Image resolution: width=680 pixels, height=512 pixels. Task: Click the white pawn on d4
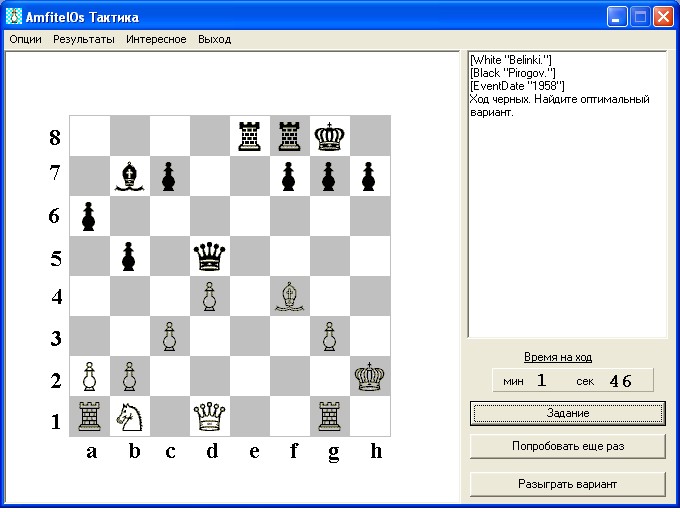209,297
